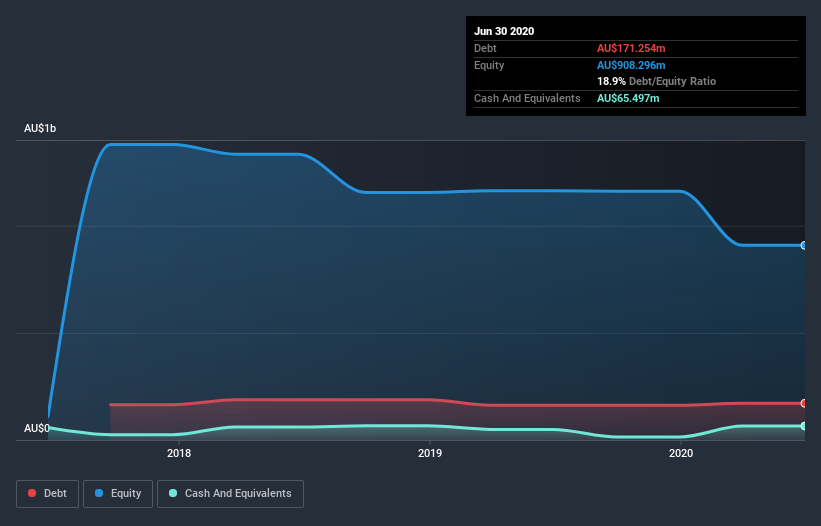
Task: Click the 2019 x-axis label
Action: point(430,453)
